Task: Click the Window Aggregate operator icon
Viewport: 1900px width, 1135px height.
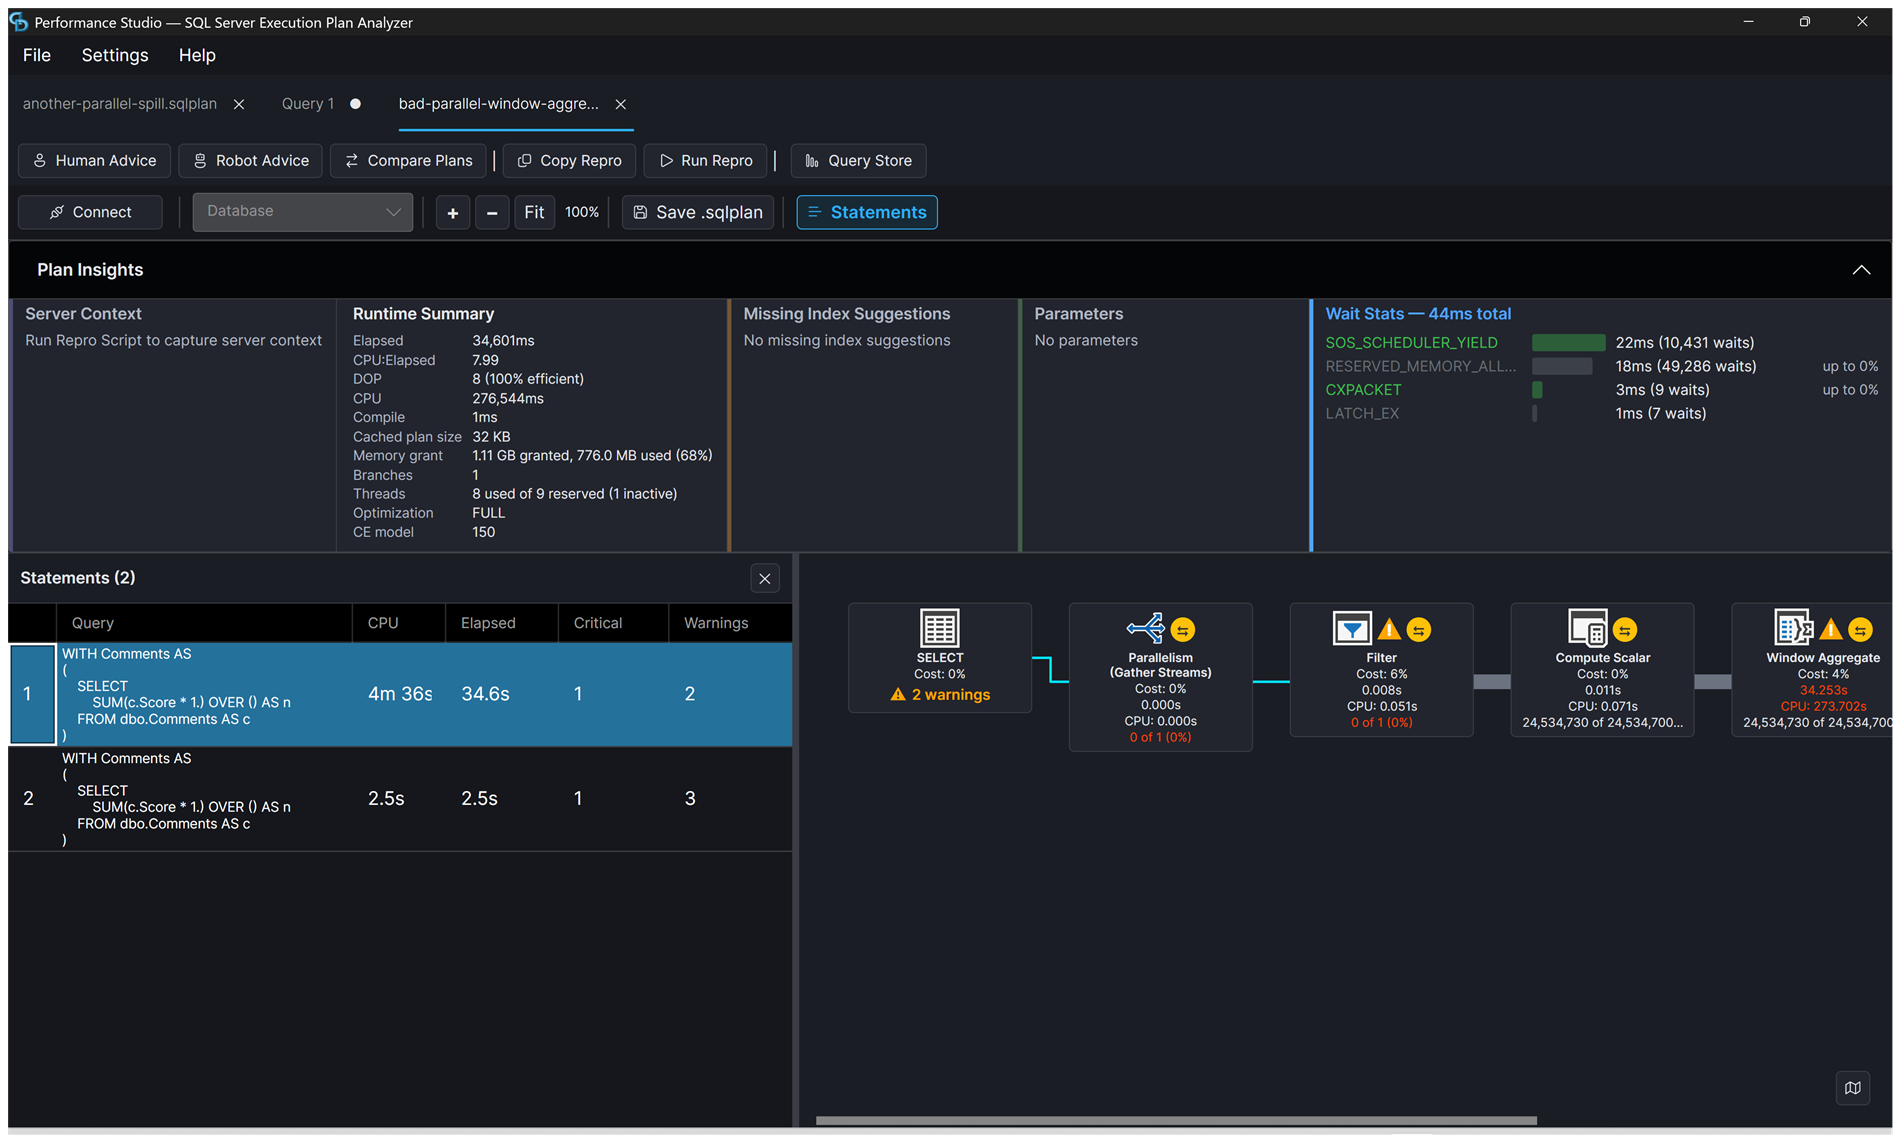Action: pyautogui.click(x=1793, y=628)
